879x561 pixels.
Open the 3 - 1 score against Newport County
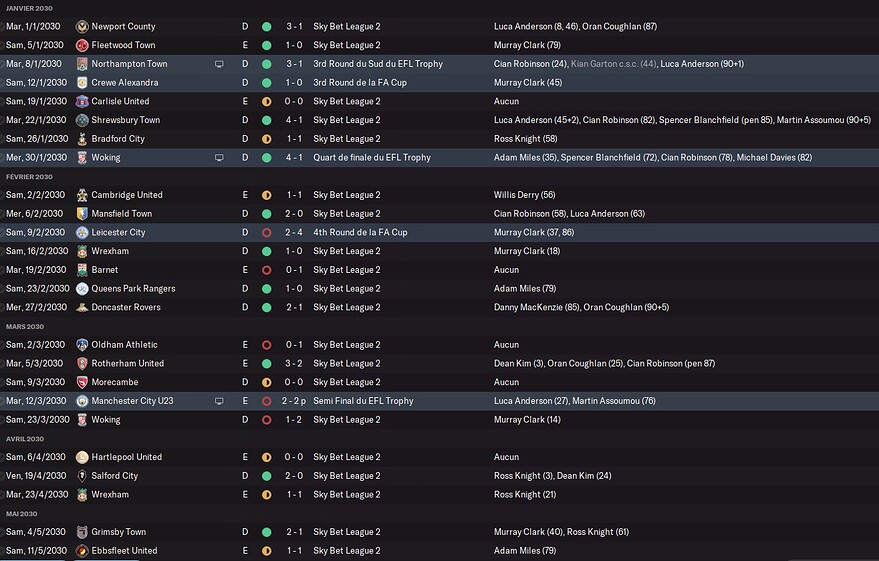[294, 26]
